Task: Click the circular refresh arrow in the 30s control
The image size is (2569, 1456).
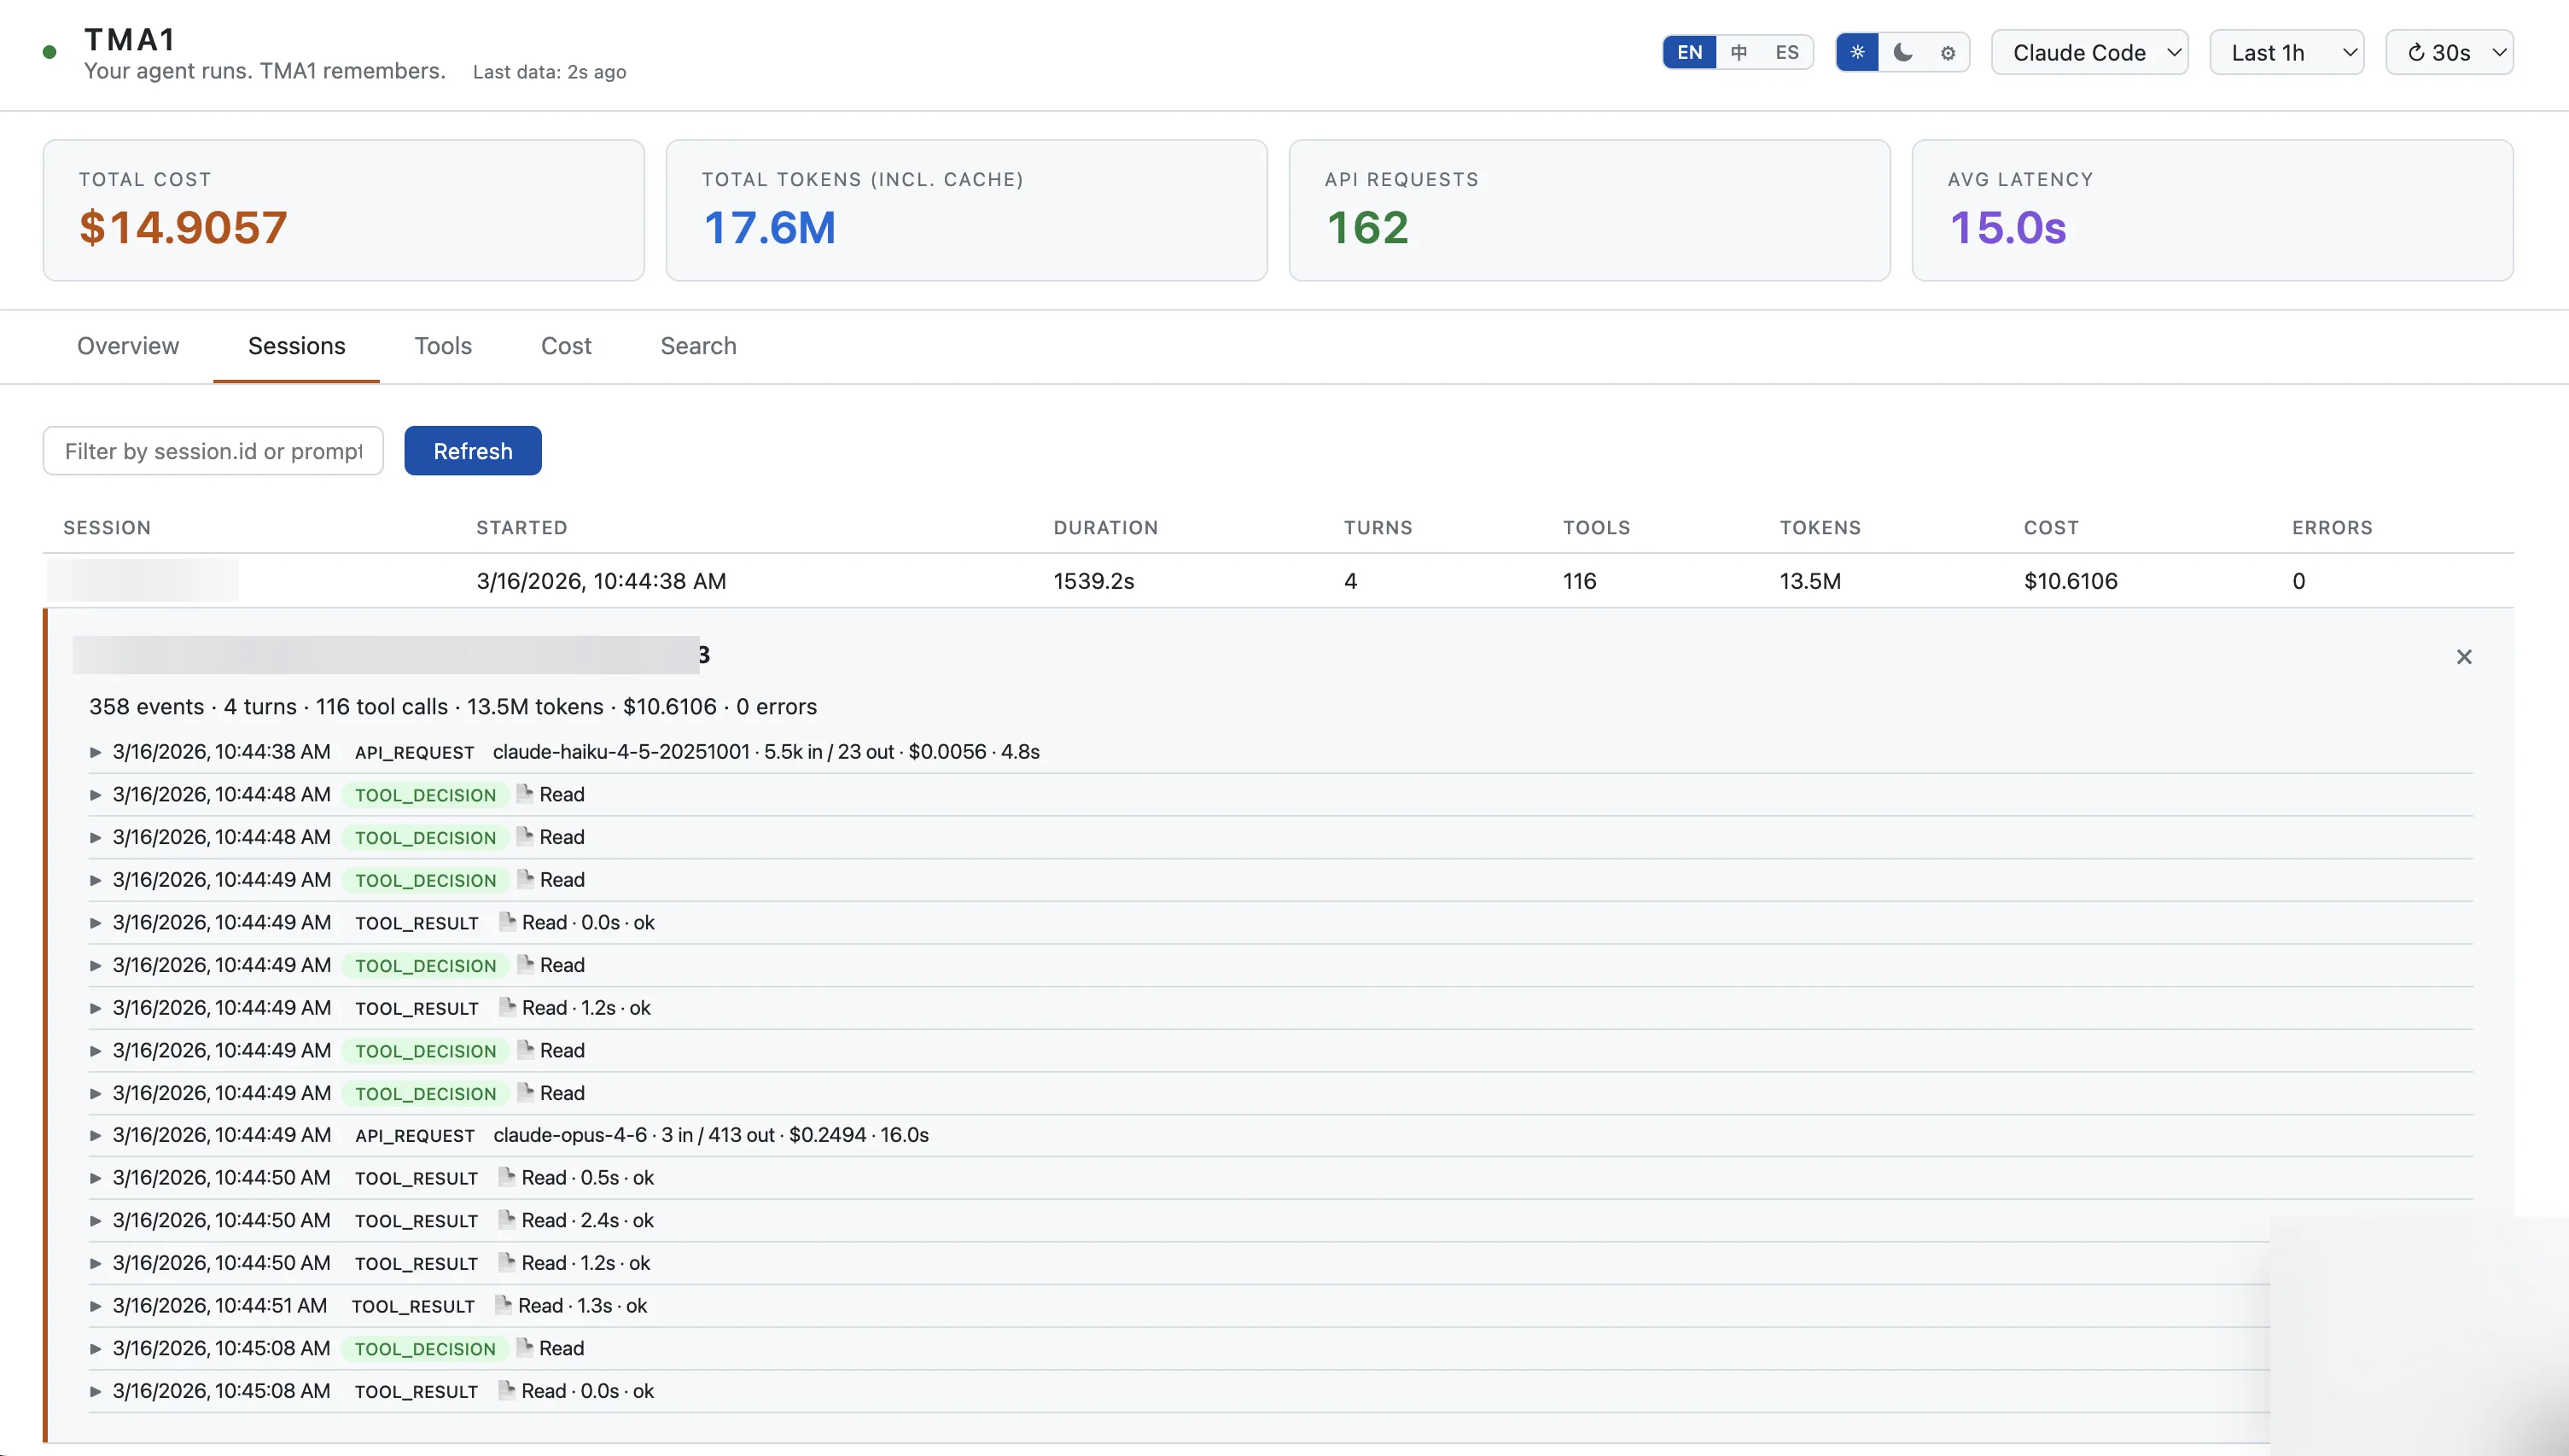Action: pyautogui.click(x=2417, y=52)
